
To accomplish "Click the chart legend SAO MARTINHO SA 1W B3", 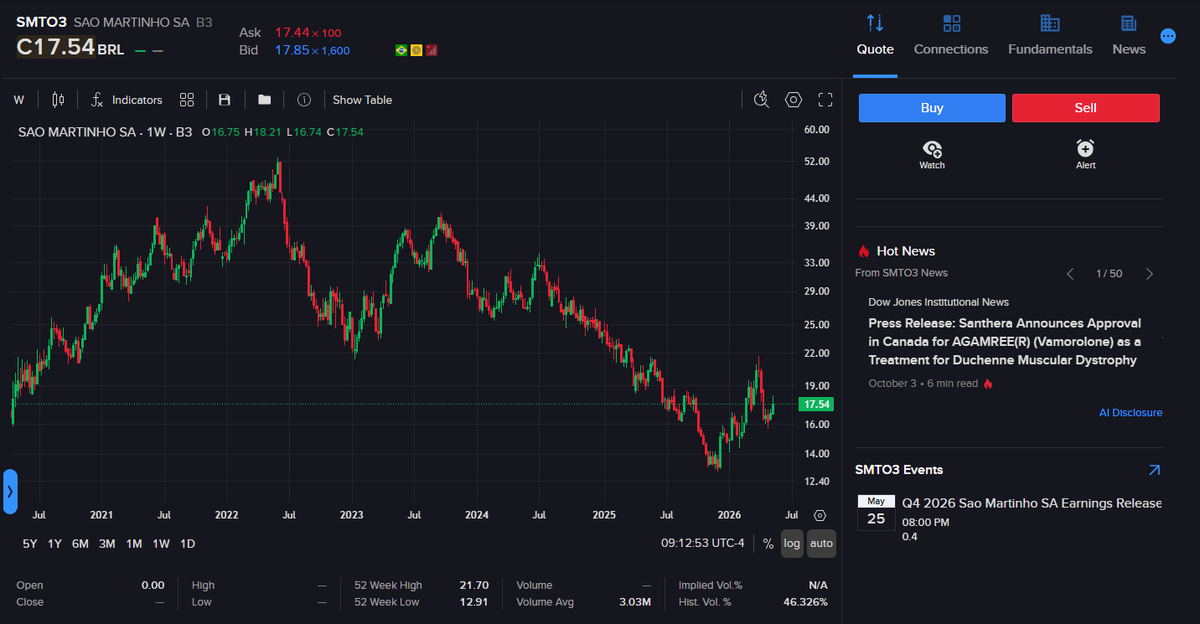I will point(105,132).
